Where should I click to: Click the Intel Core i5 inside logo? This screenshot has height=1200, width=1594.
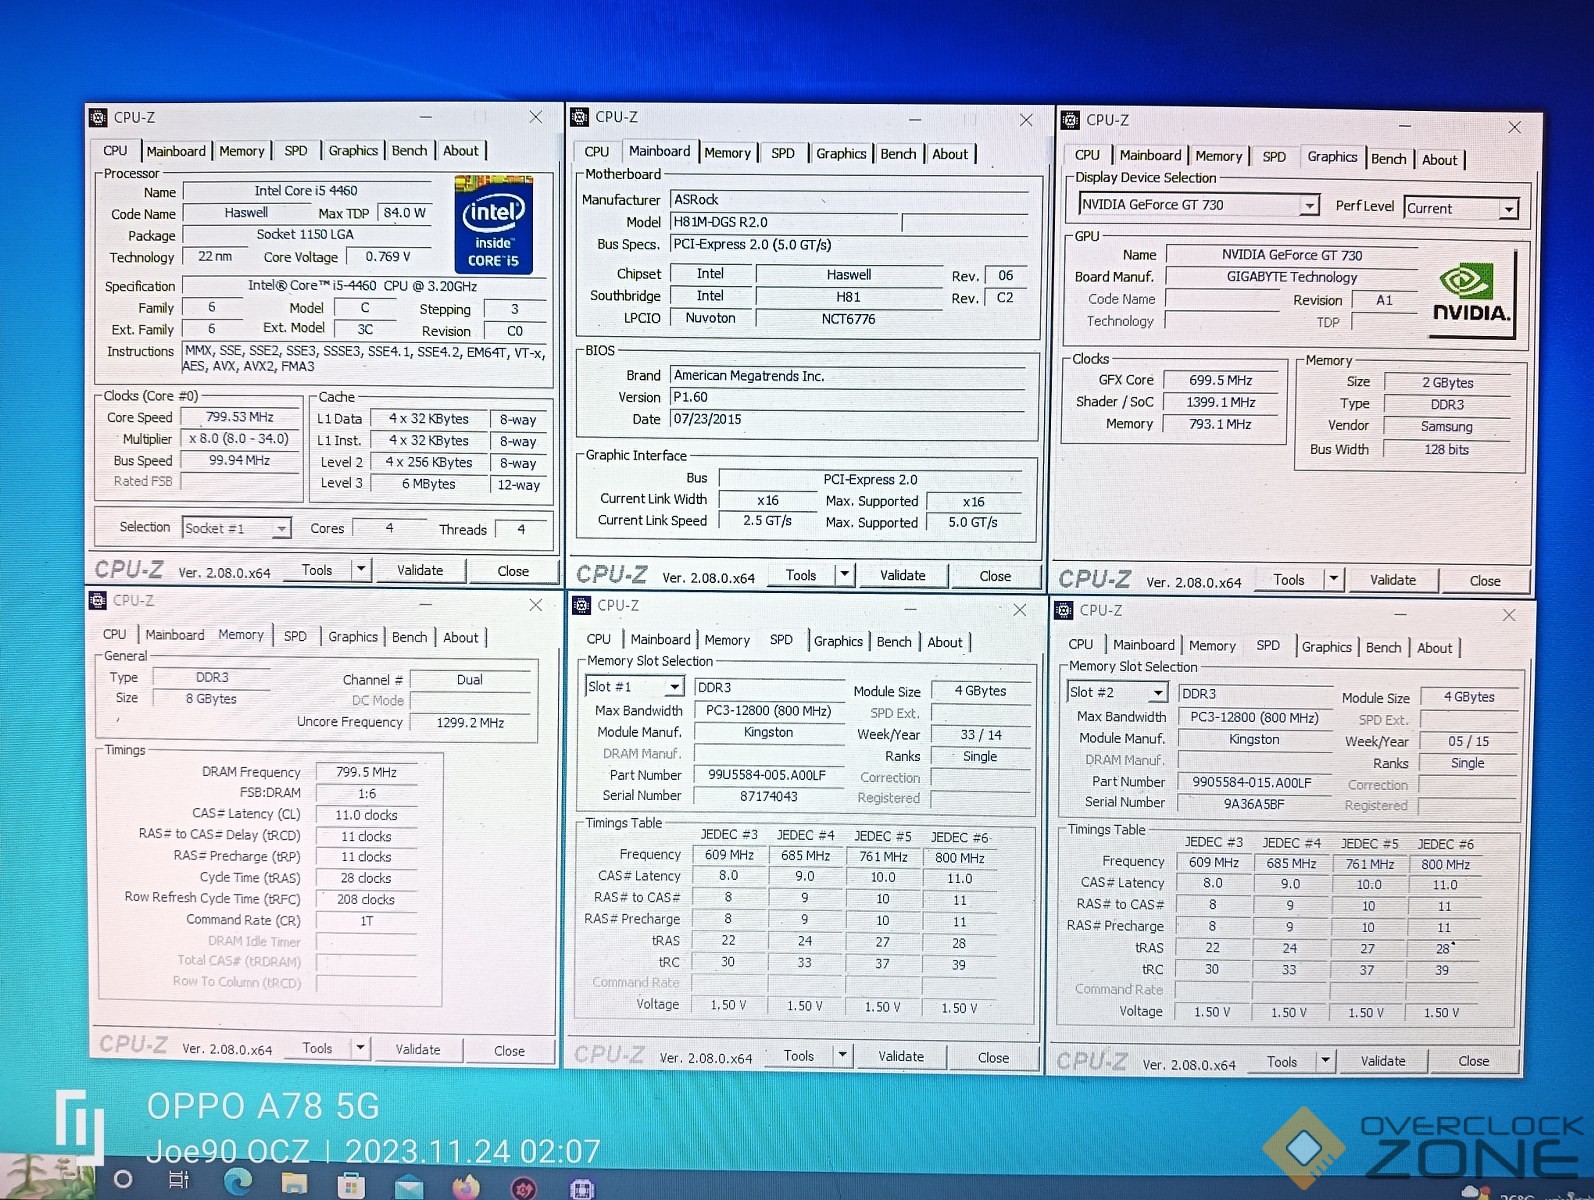(493, 225)
